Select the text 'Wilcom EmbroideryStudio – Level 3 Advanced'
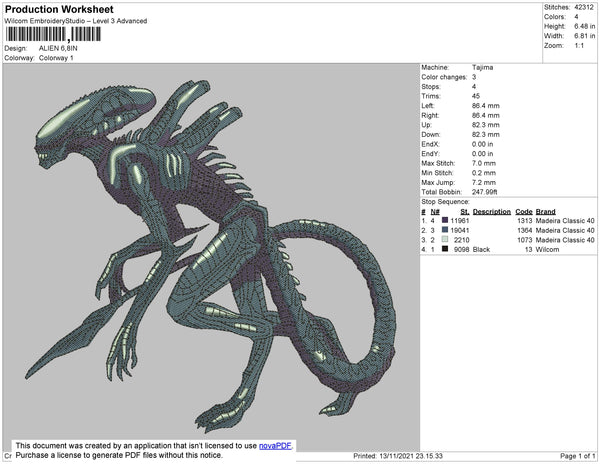The image size is (600, 464). click(76, 21)
